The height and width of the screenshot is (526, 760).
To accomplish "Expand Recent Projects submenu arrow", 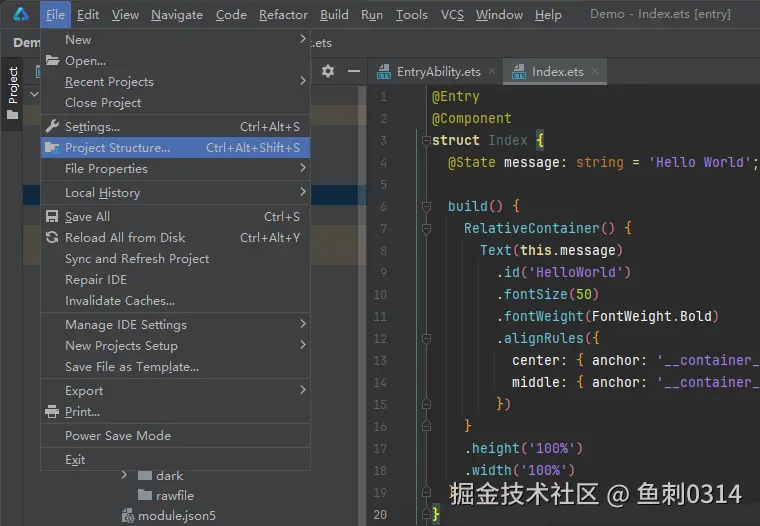I will coord(303,80).
